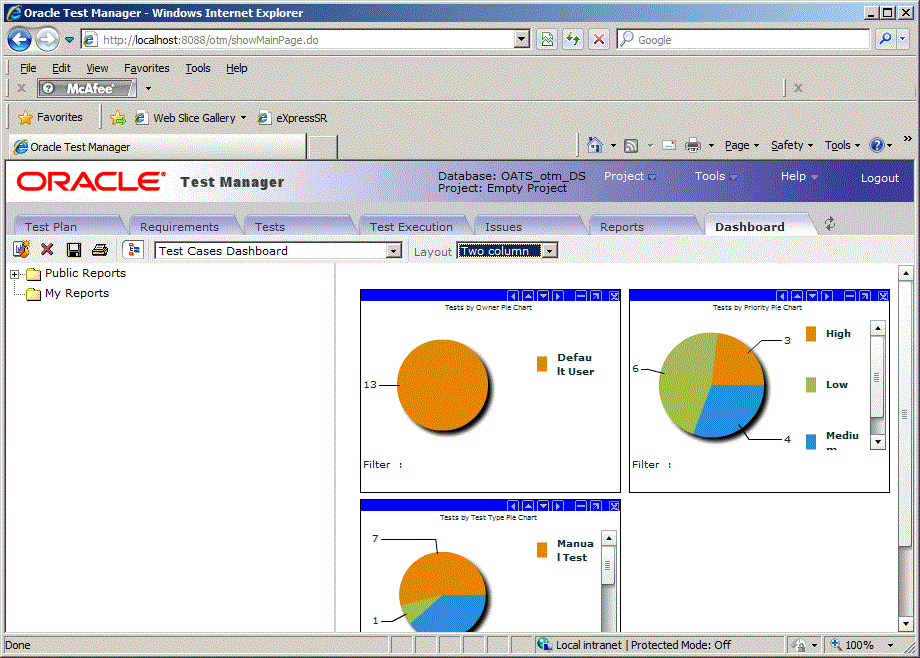Click the refresh icon beside Dashboard tab
The image size is (920, 658).
pos(830,224)
